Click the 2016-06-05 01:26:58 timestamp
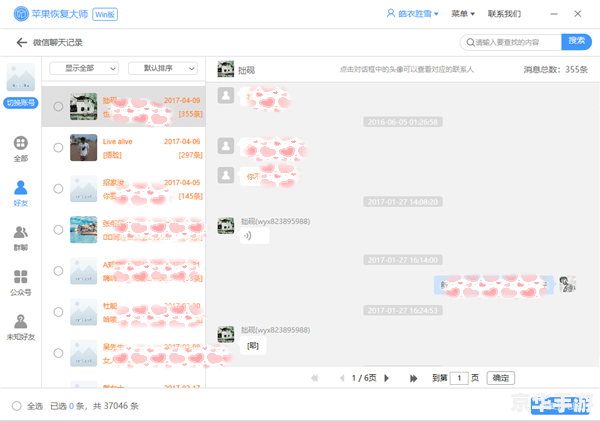This screenshot has height=421, width=600. click(x=403, y=122)
